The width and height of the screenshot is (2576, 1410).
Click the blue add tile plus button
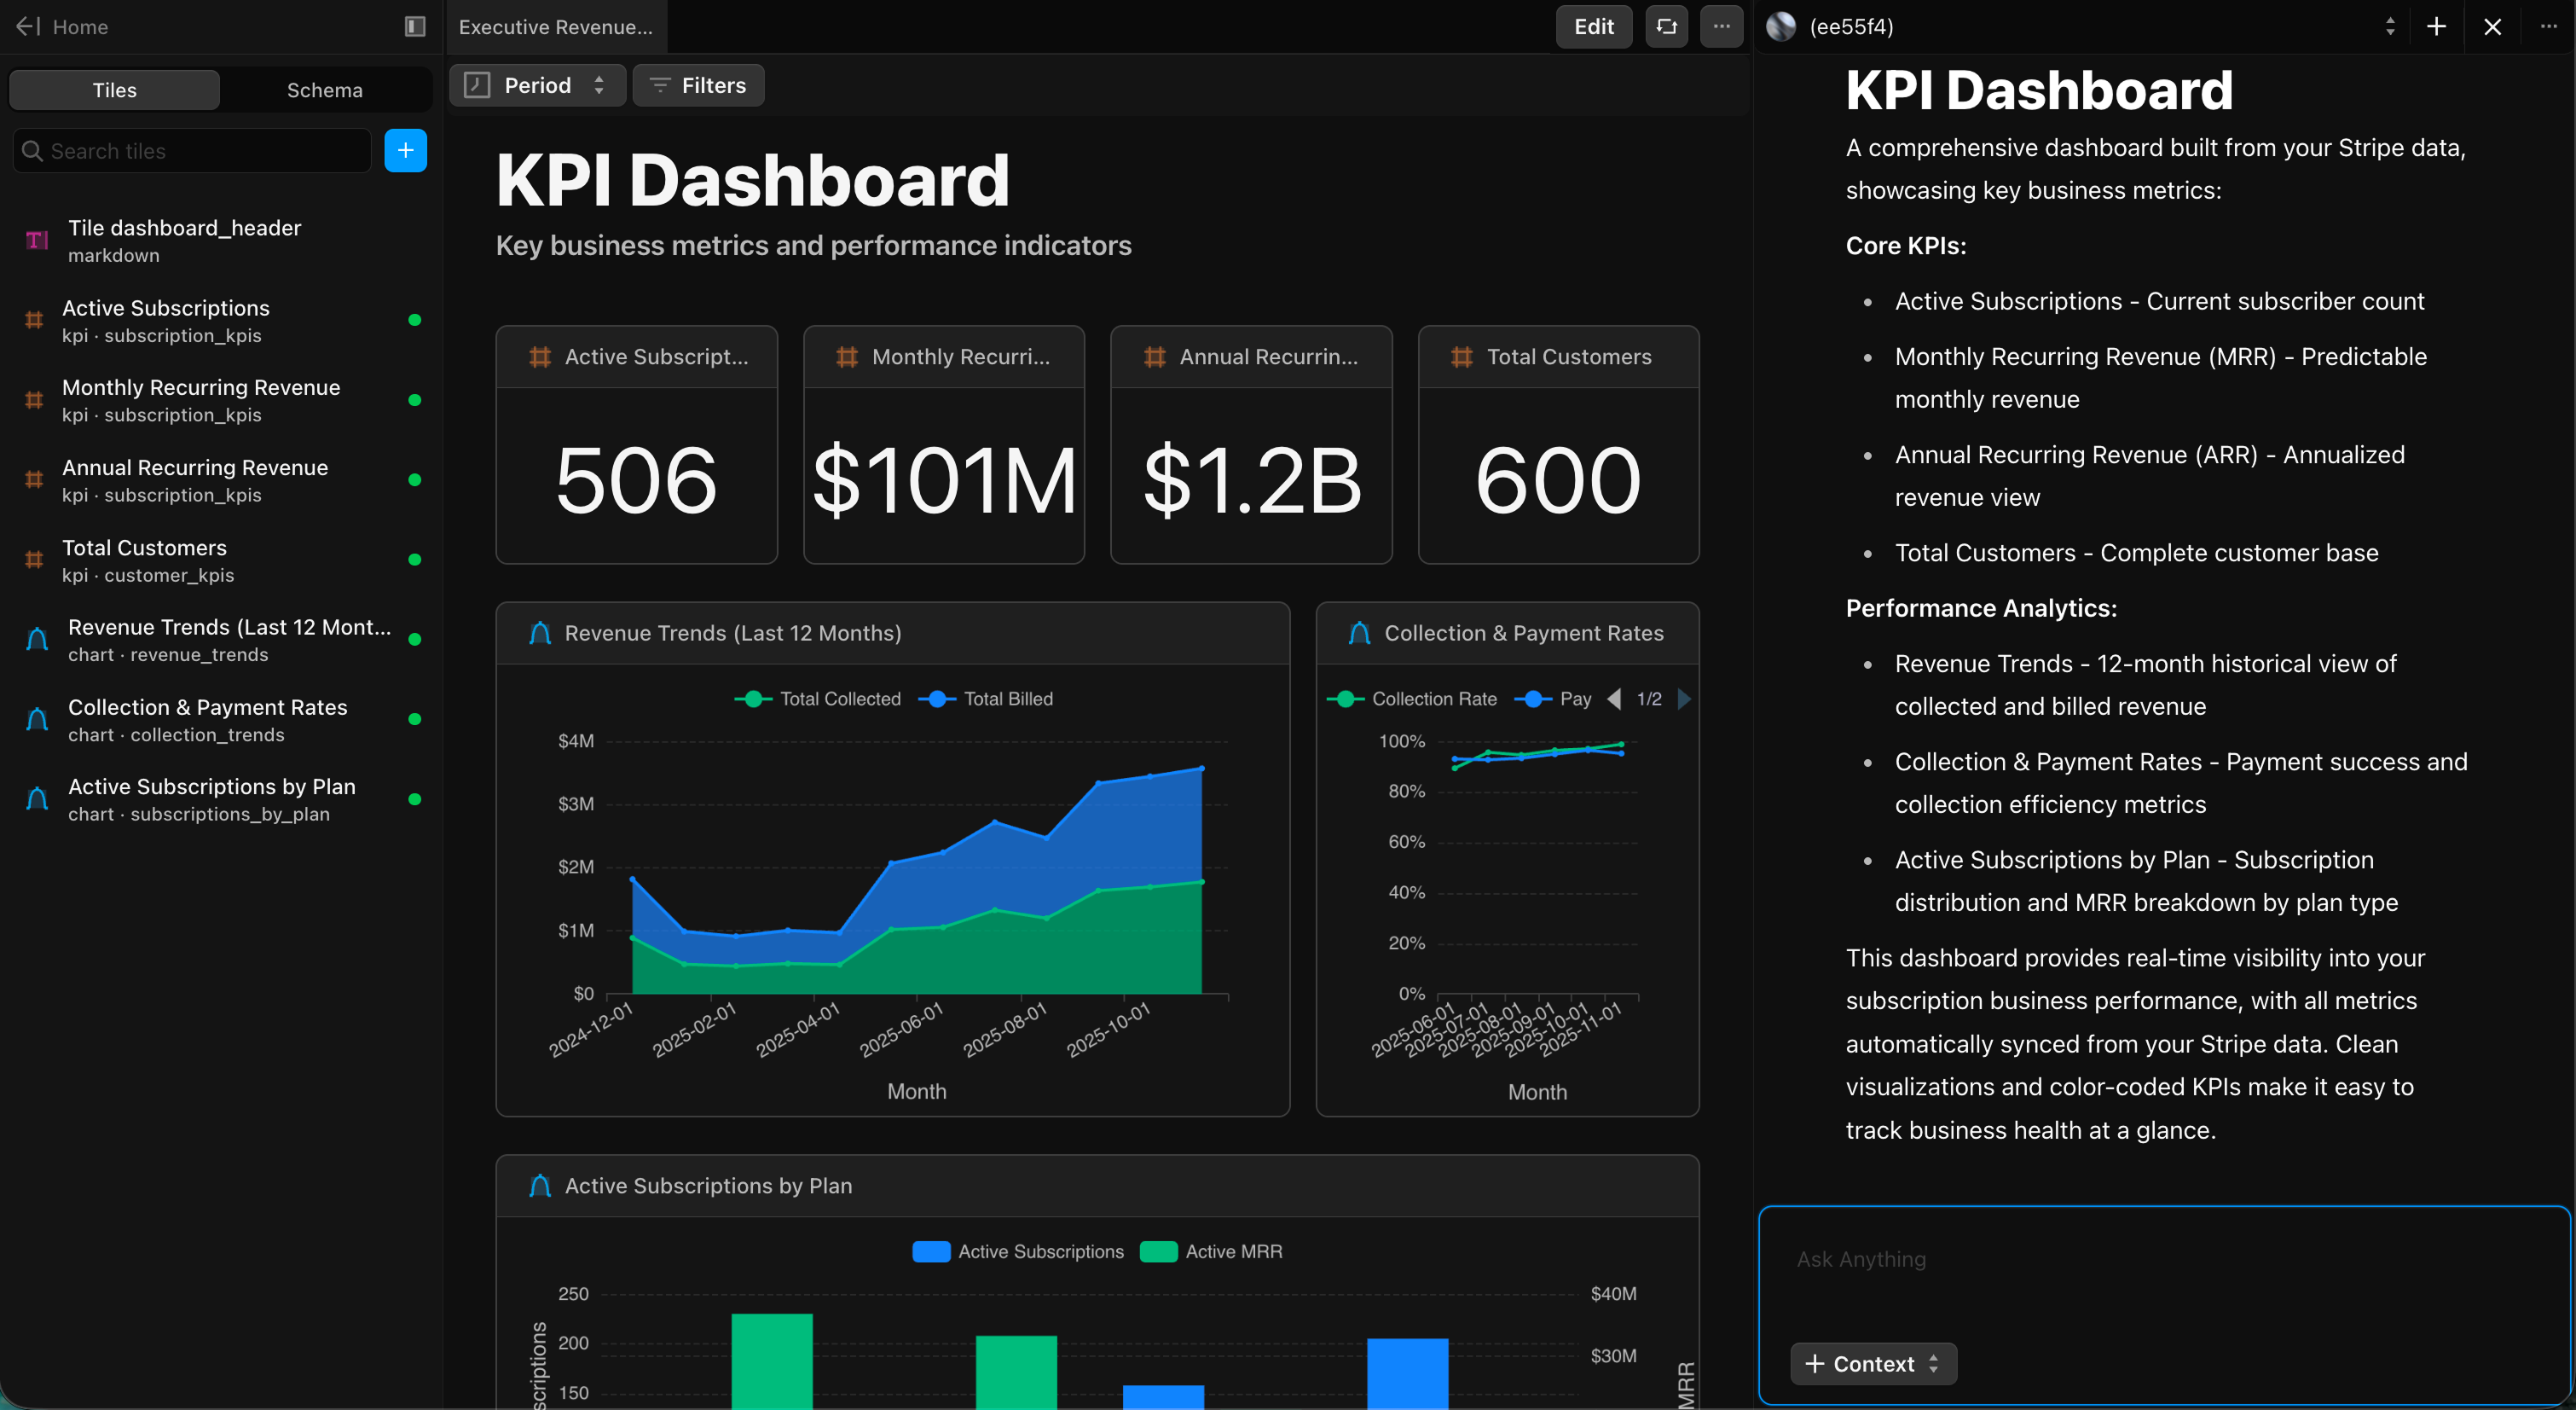pyautogui.click(x=405, y=150)
